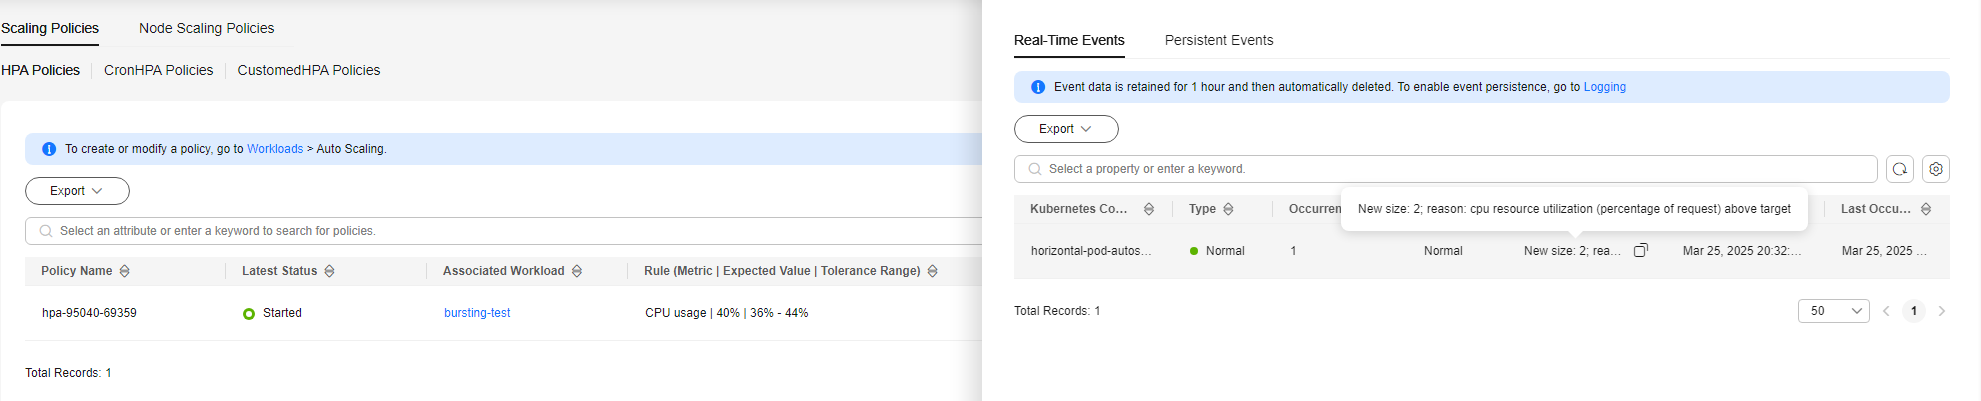The image size is (1981, 401).
Task: Sort by Policy Name column icon
Action: [125, 271]
